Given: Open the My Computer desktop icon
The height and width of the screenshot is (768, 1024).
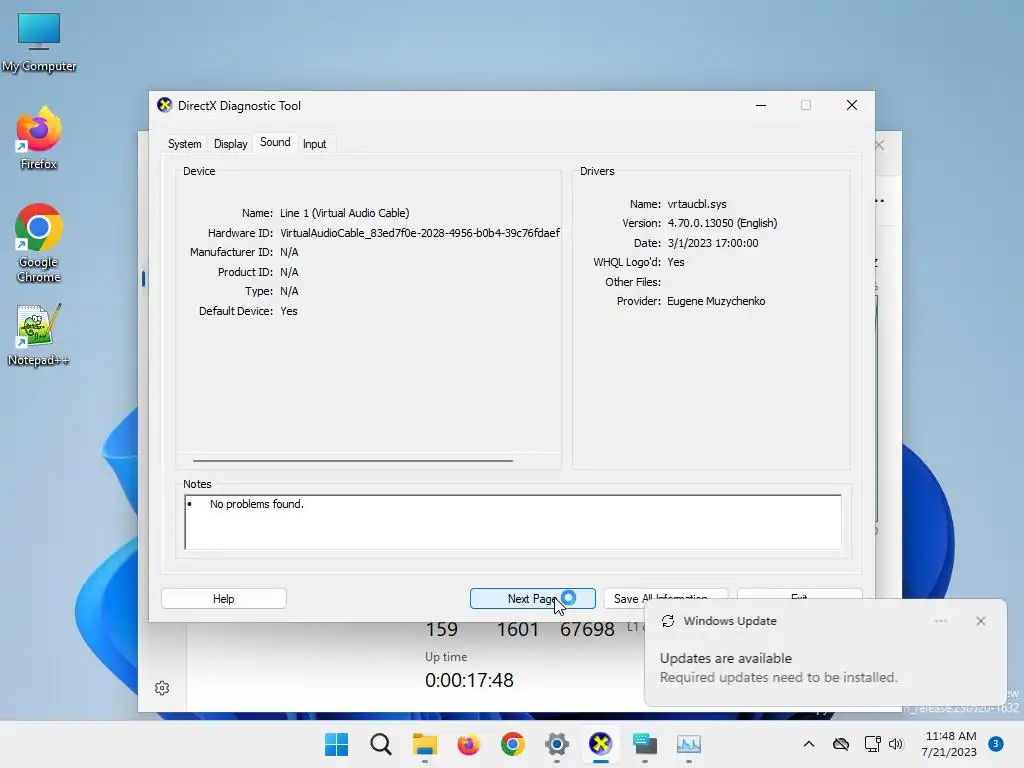Looking at the screenshot, I should [39, 41].
